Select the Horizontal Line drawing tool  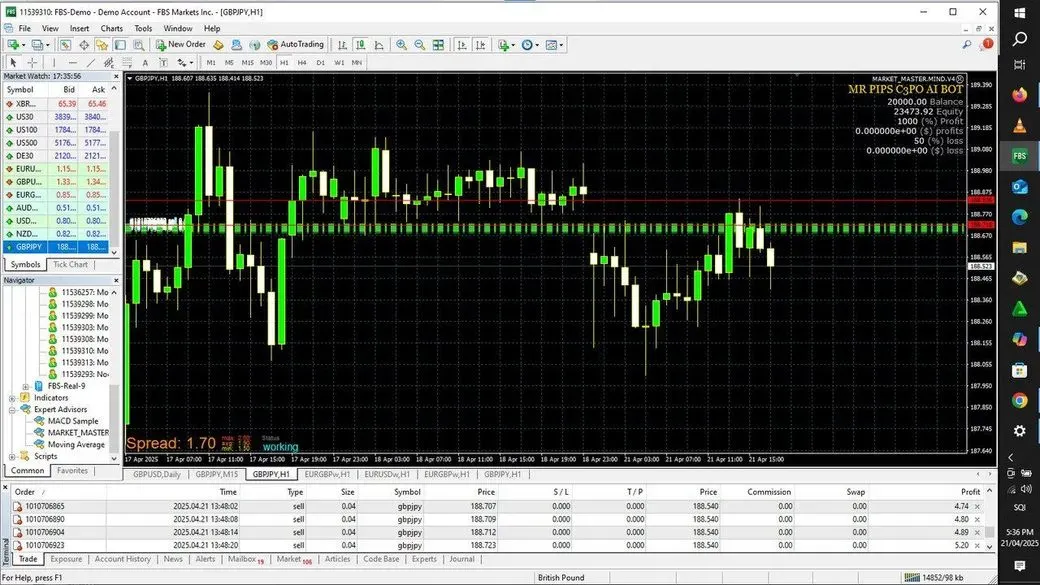point(72,62)
